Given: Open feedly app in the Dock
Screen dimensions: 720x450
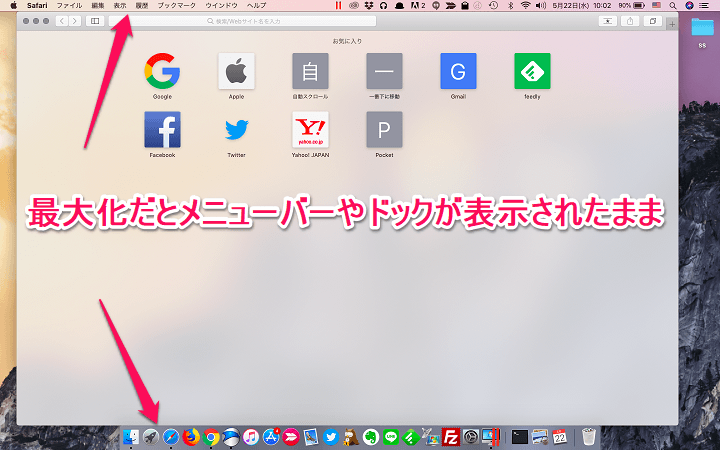Looking at the screenshot, I should (x=411, y=437).
